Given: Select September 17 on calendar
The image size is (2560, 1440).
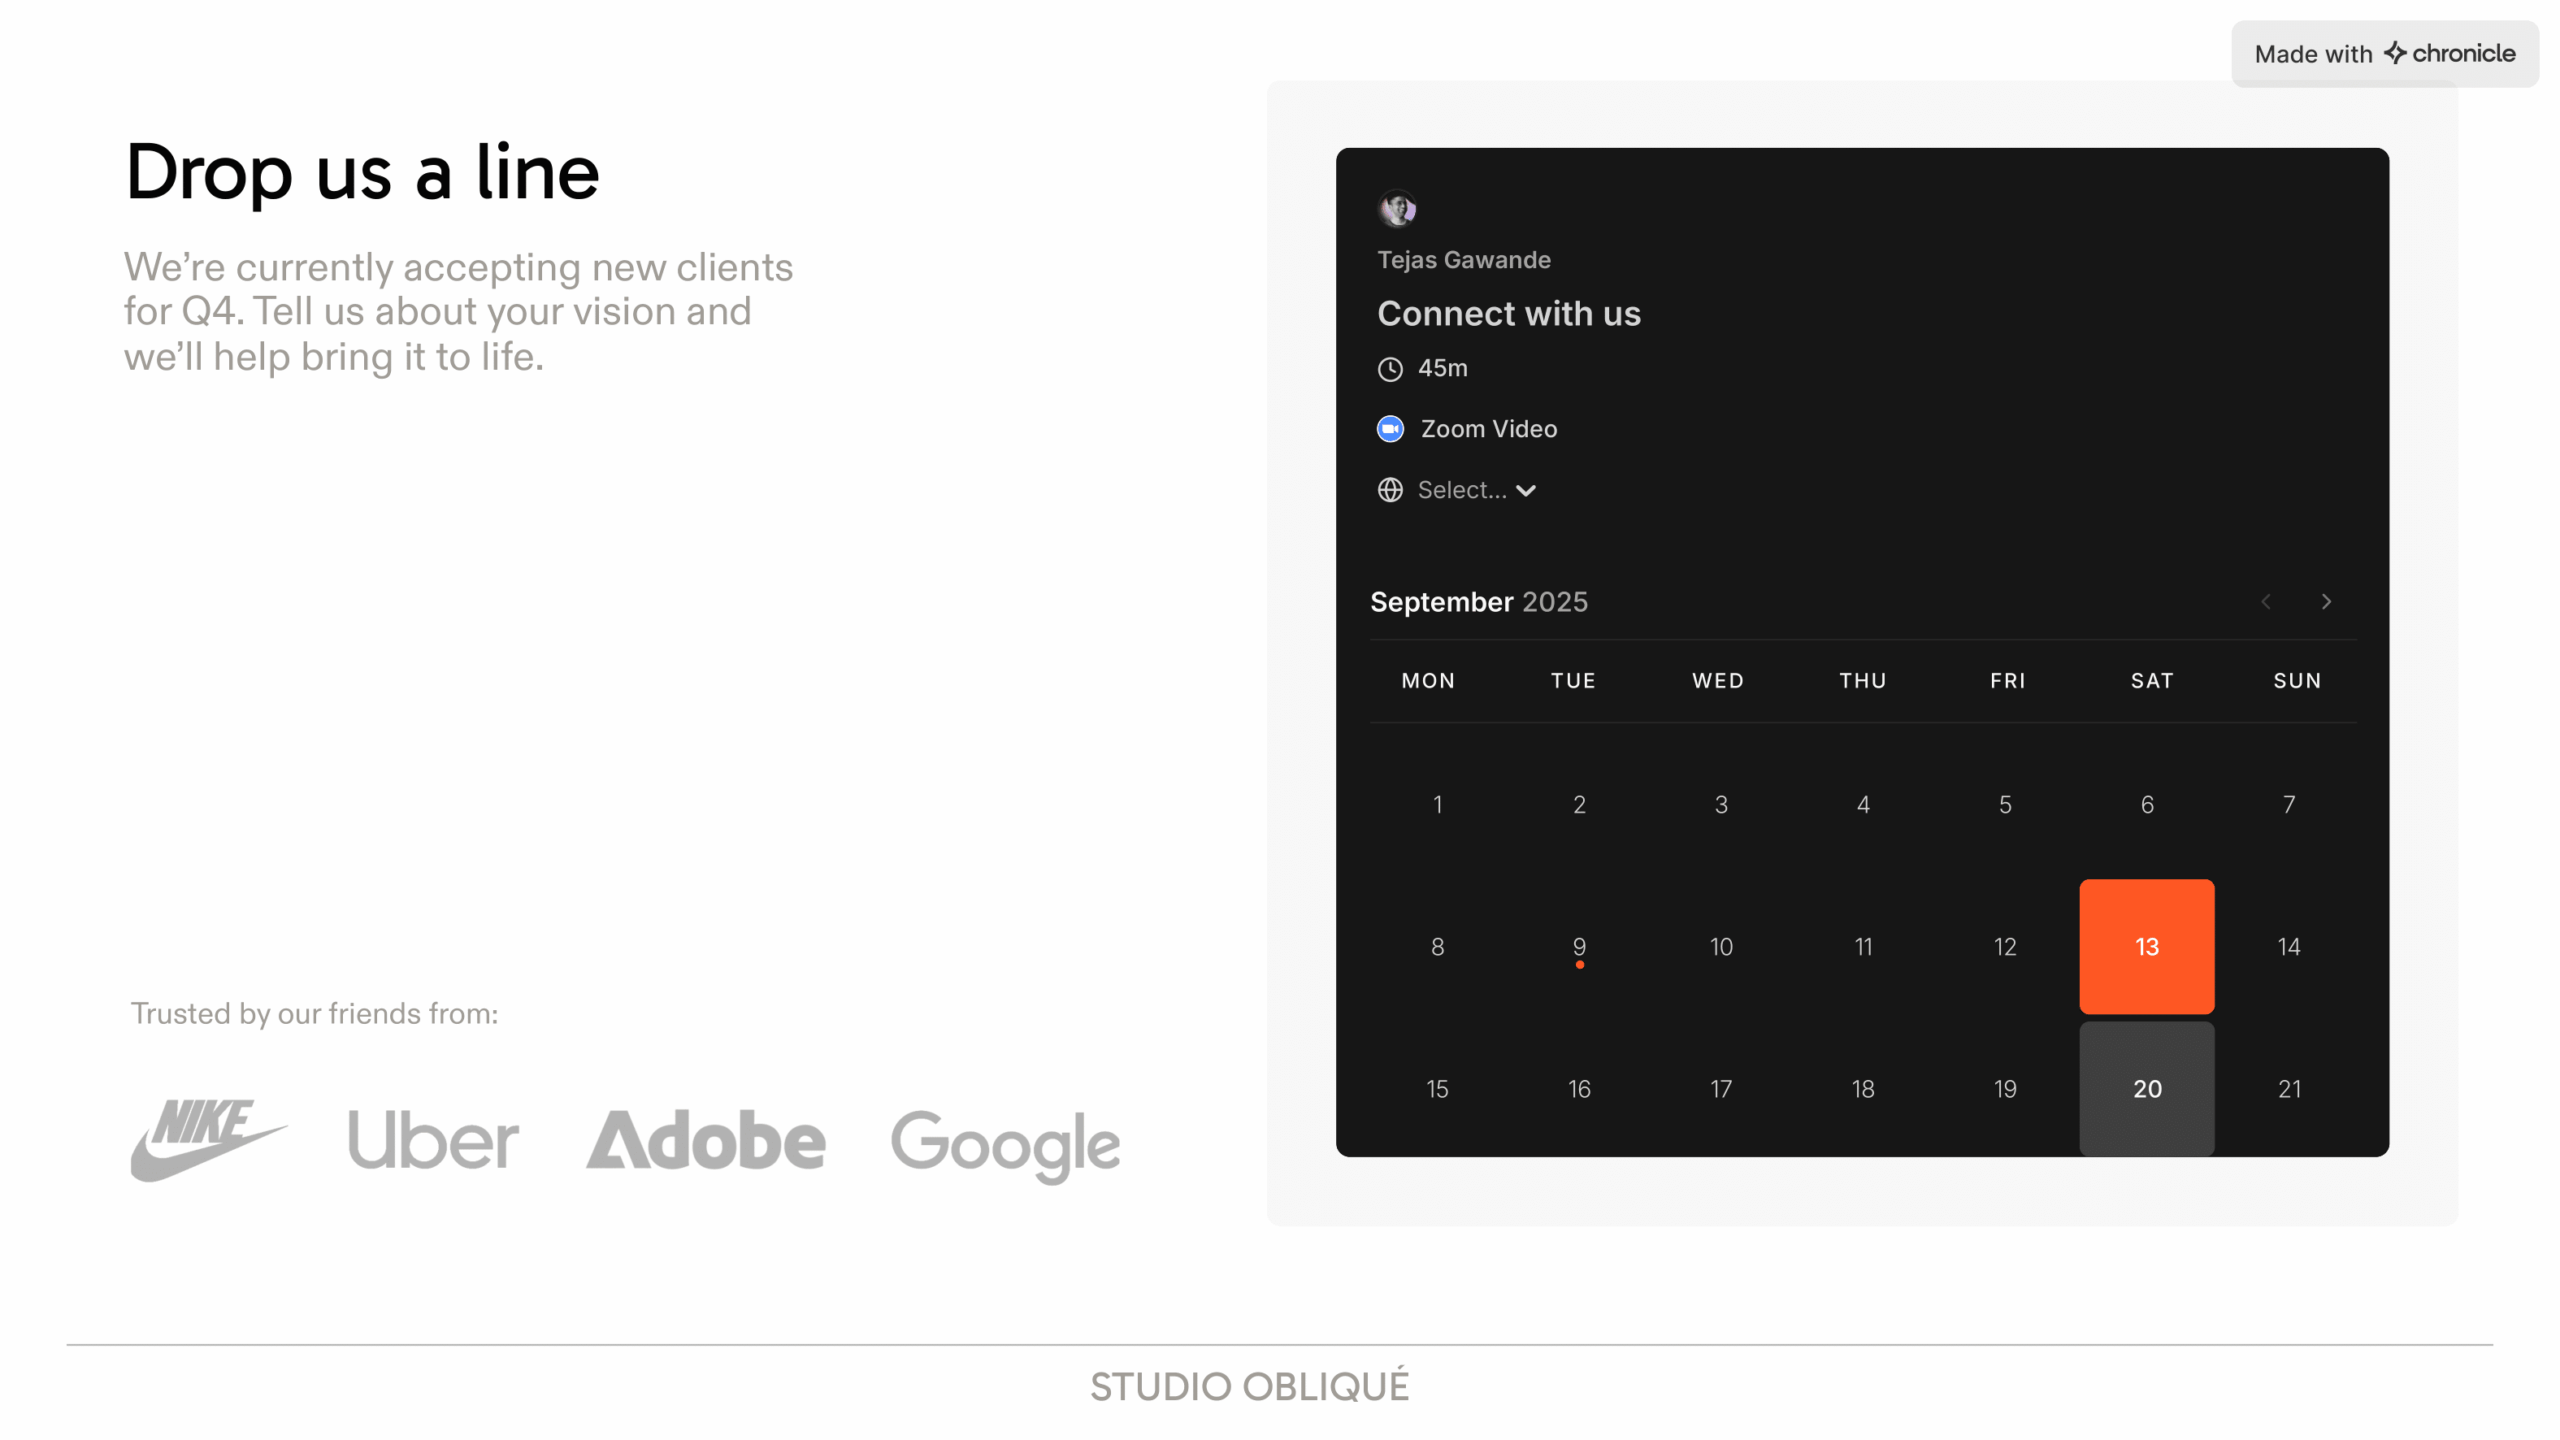Looking at the screenshot, I should [1721, 1088].
